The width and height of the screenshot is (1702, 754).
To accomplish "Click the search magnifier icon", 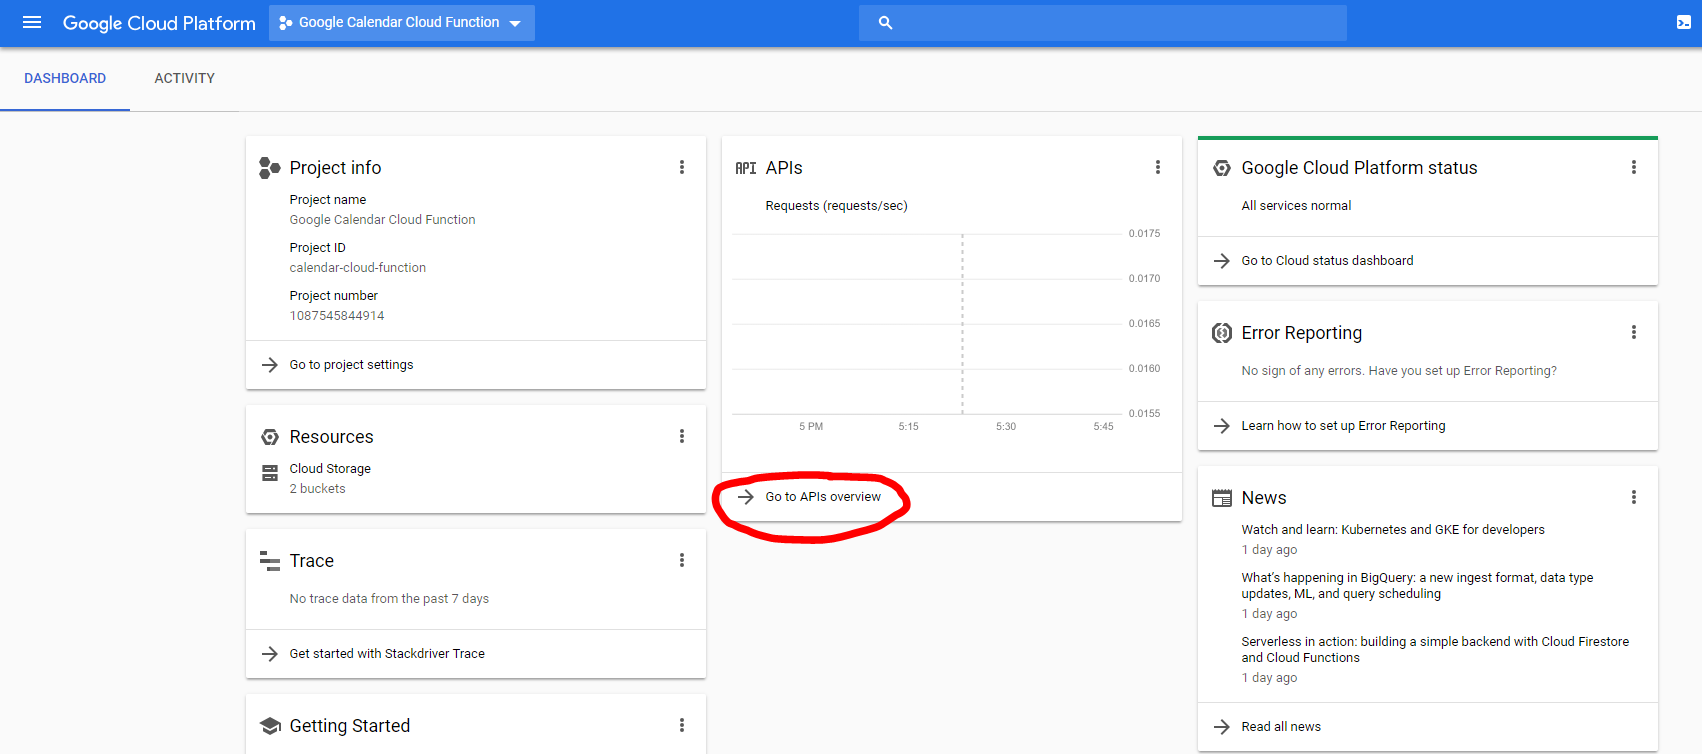I will pyautogui.click(x=885, y=23).
